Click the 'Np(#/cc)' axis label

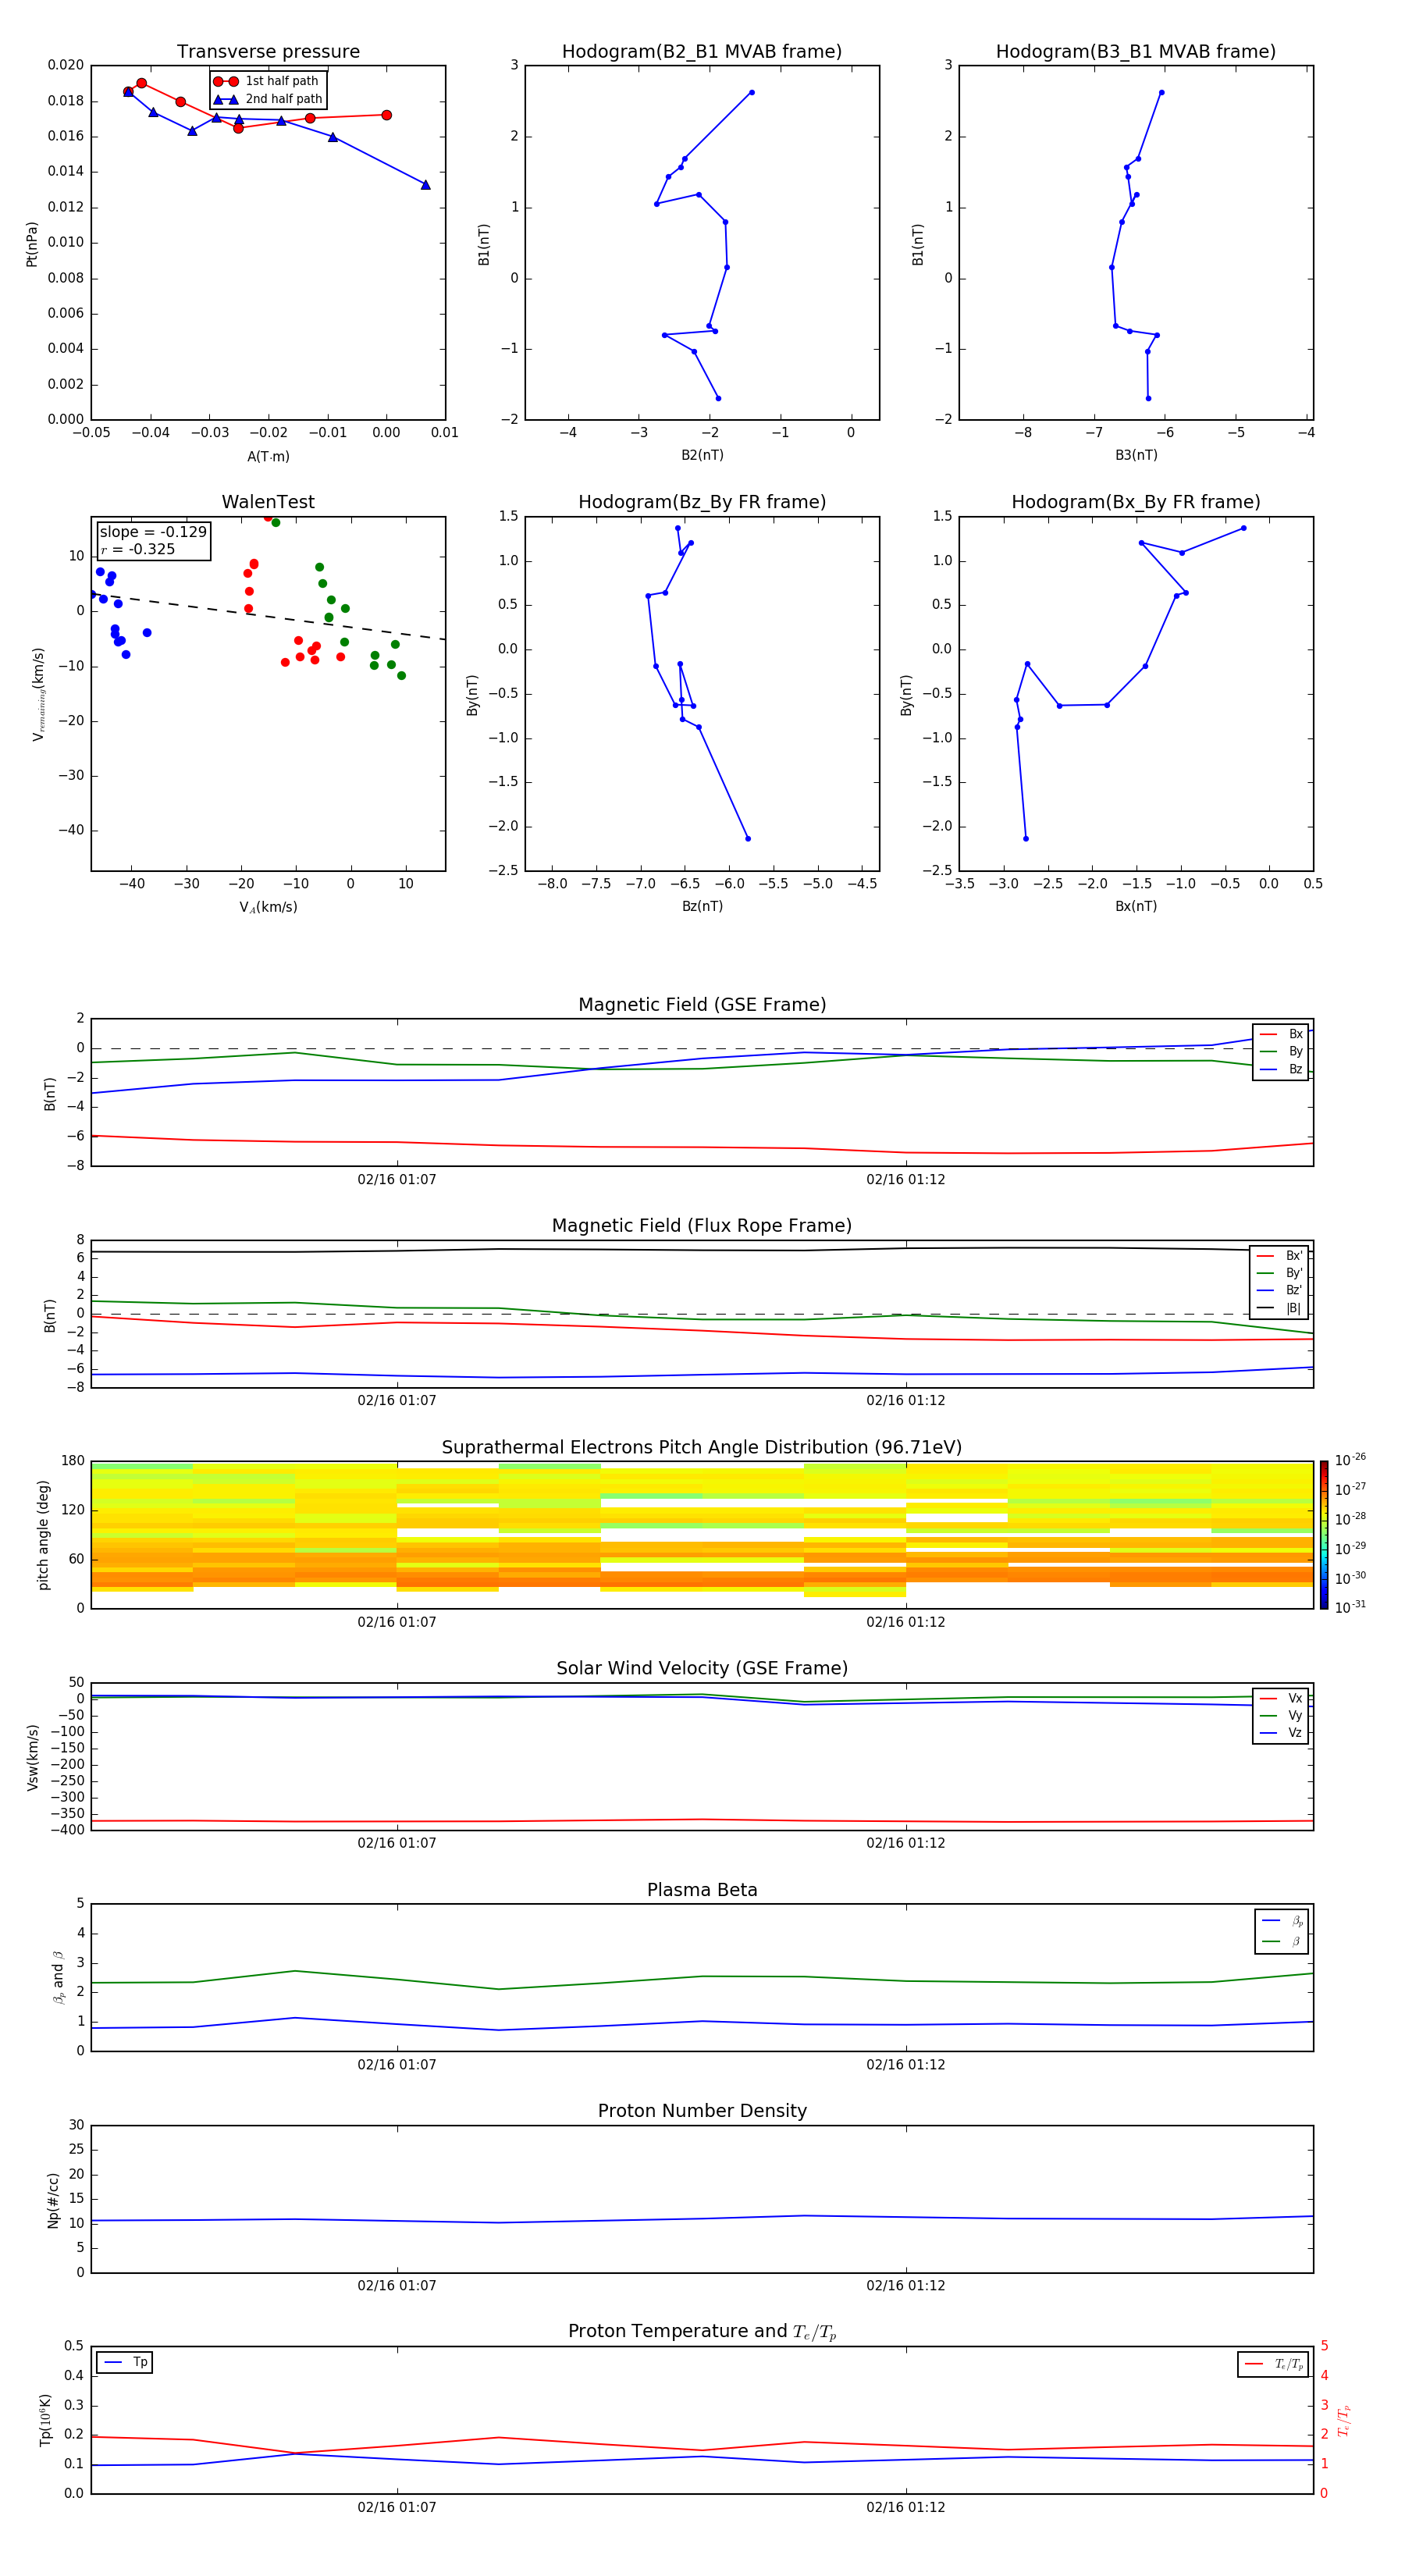53,2200
